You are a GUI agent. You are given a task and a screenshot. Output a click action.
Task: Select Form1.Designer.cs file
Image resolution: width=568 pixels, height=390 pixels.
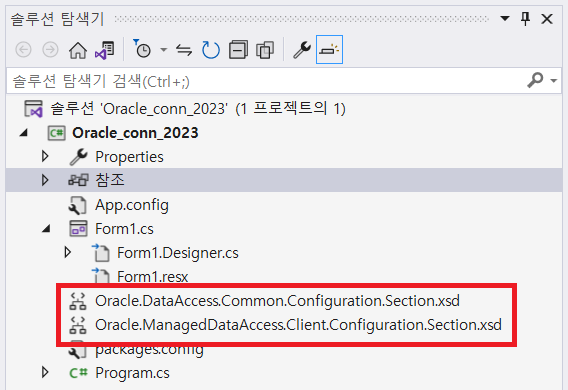[x=178, y=253]
